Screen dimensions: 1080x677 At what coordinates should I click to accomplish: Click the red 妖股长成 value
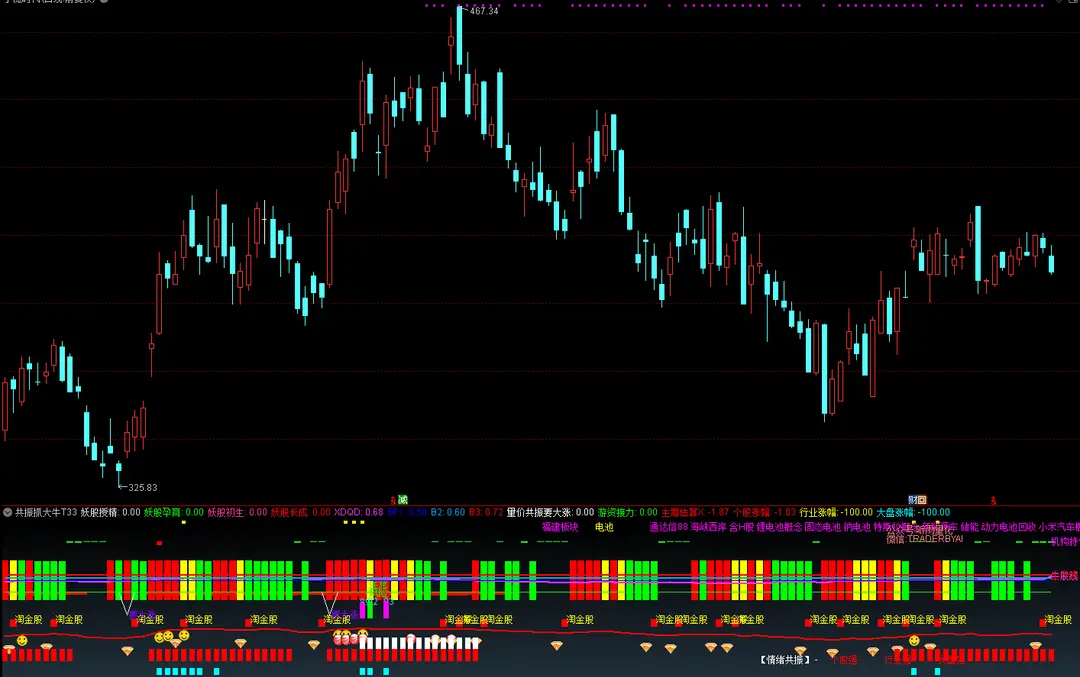click(x=300, y=512)
